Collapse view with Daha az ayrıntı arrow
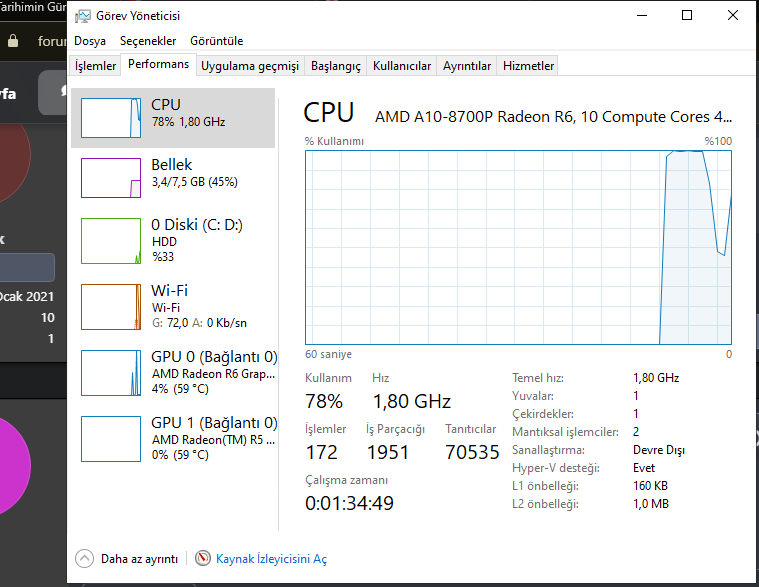Screen dimensions: 759x587 pos(84,559)
